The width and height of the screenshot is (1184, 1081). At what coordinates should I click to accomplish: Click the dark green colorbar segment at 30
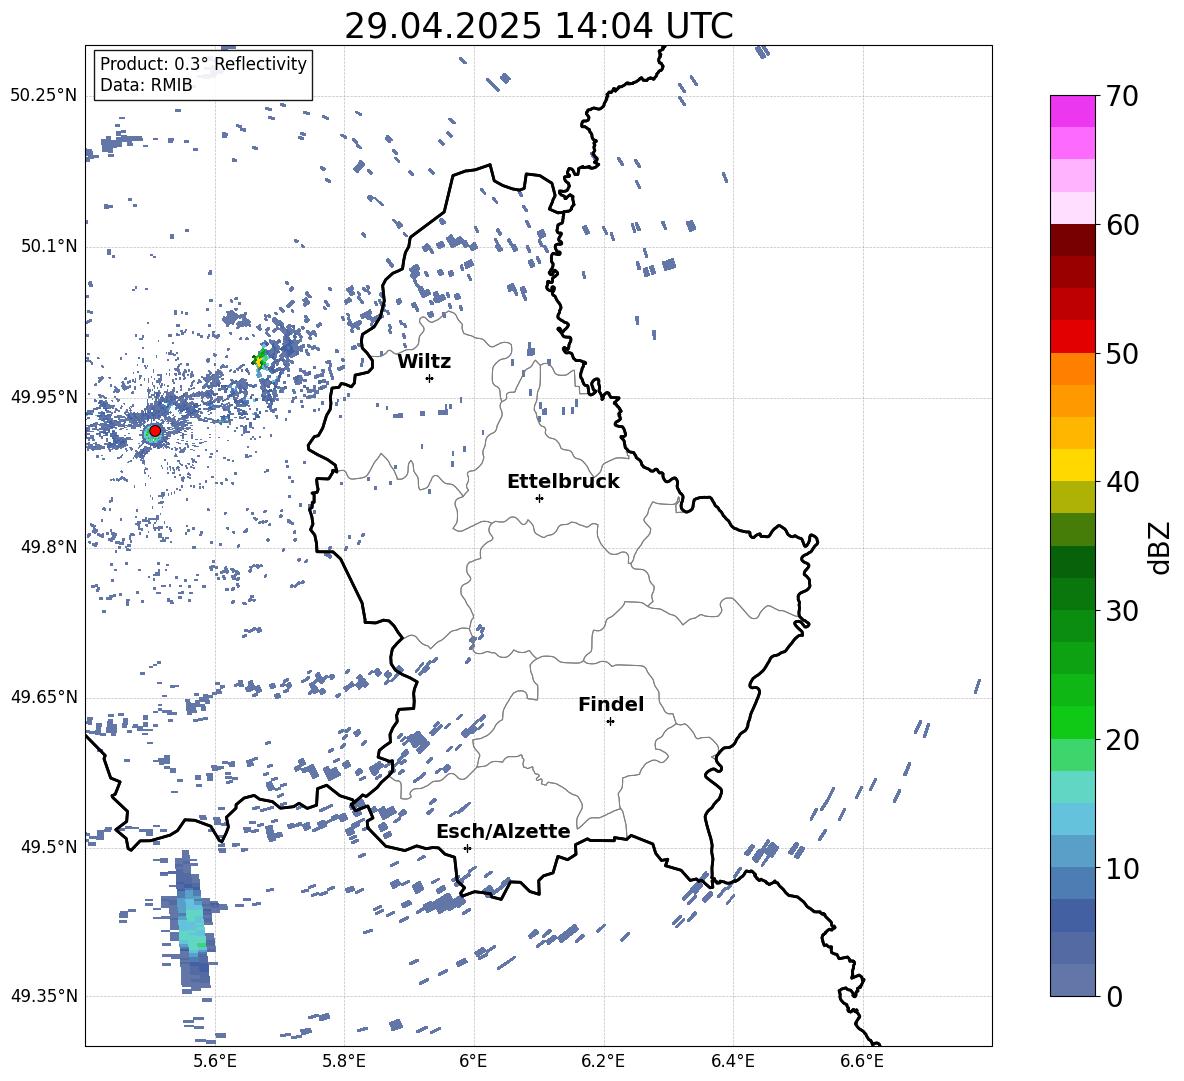tap(1072, 594)
